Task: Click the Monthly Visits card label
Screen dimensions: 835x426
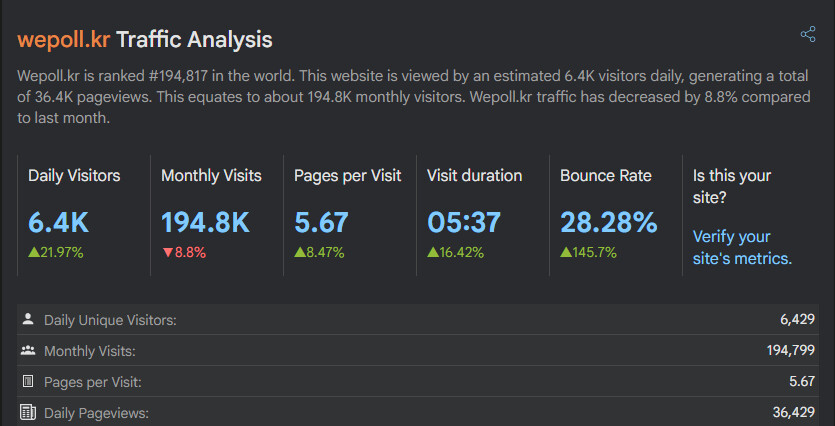Action: pos(211,176)
